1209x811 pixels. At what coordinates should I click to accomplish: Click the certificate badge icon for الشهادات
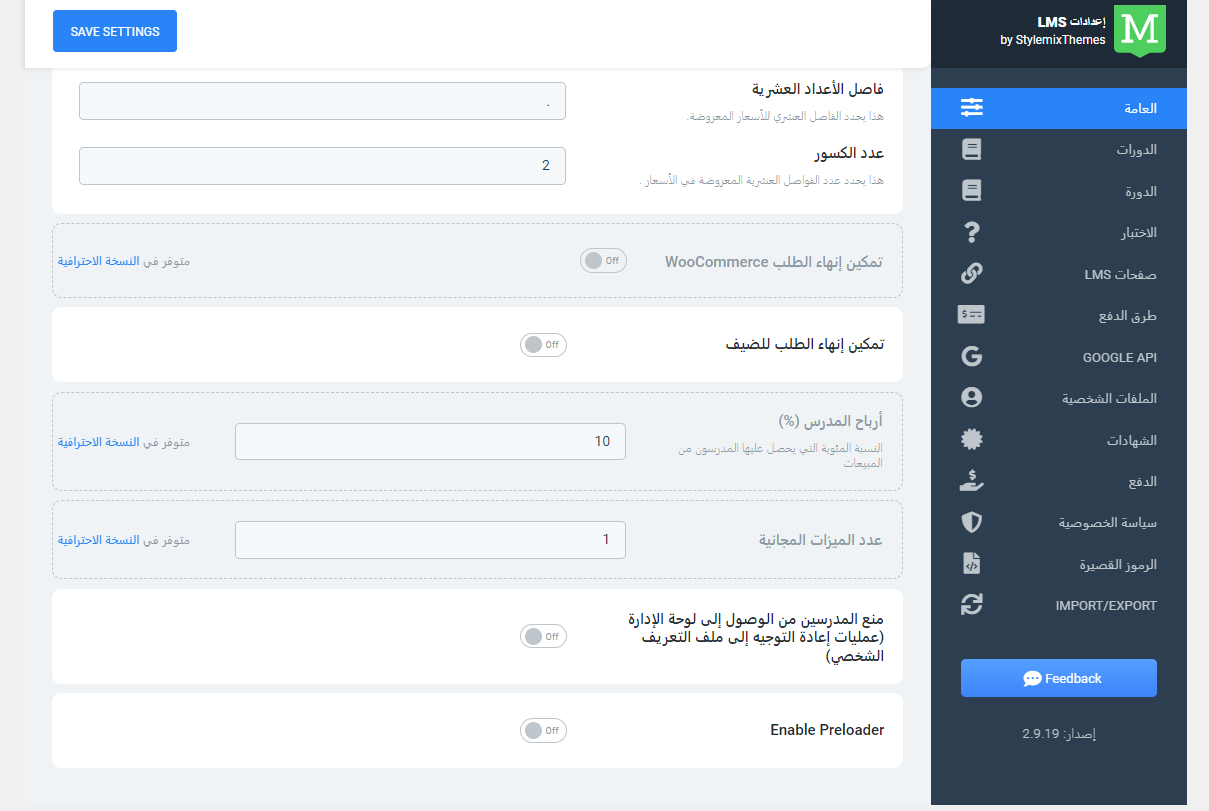[x=971, y=440]
